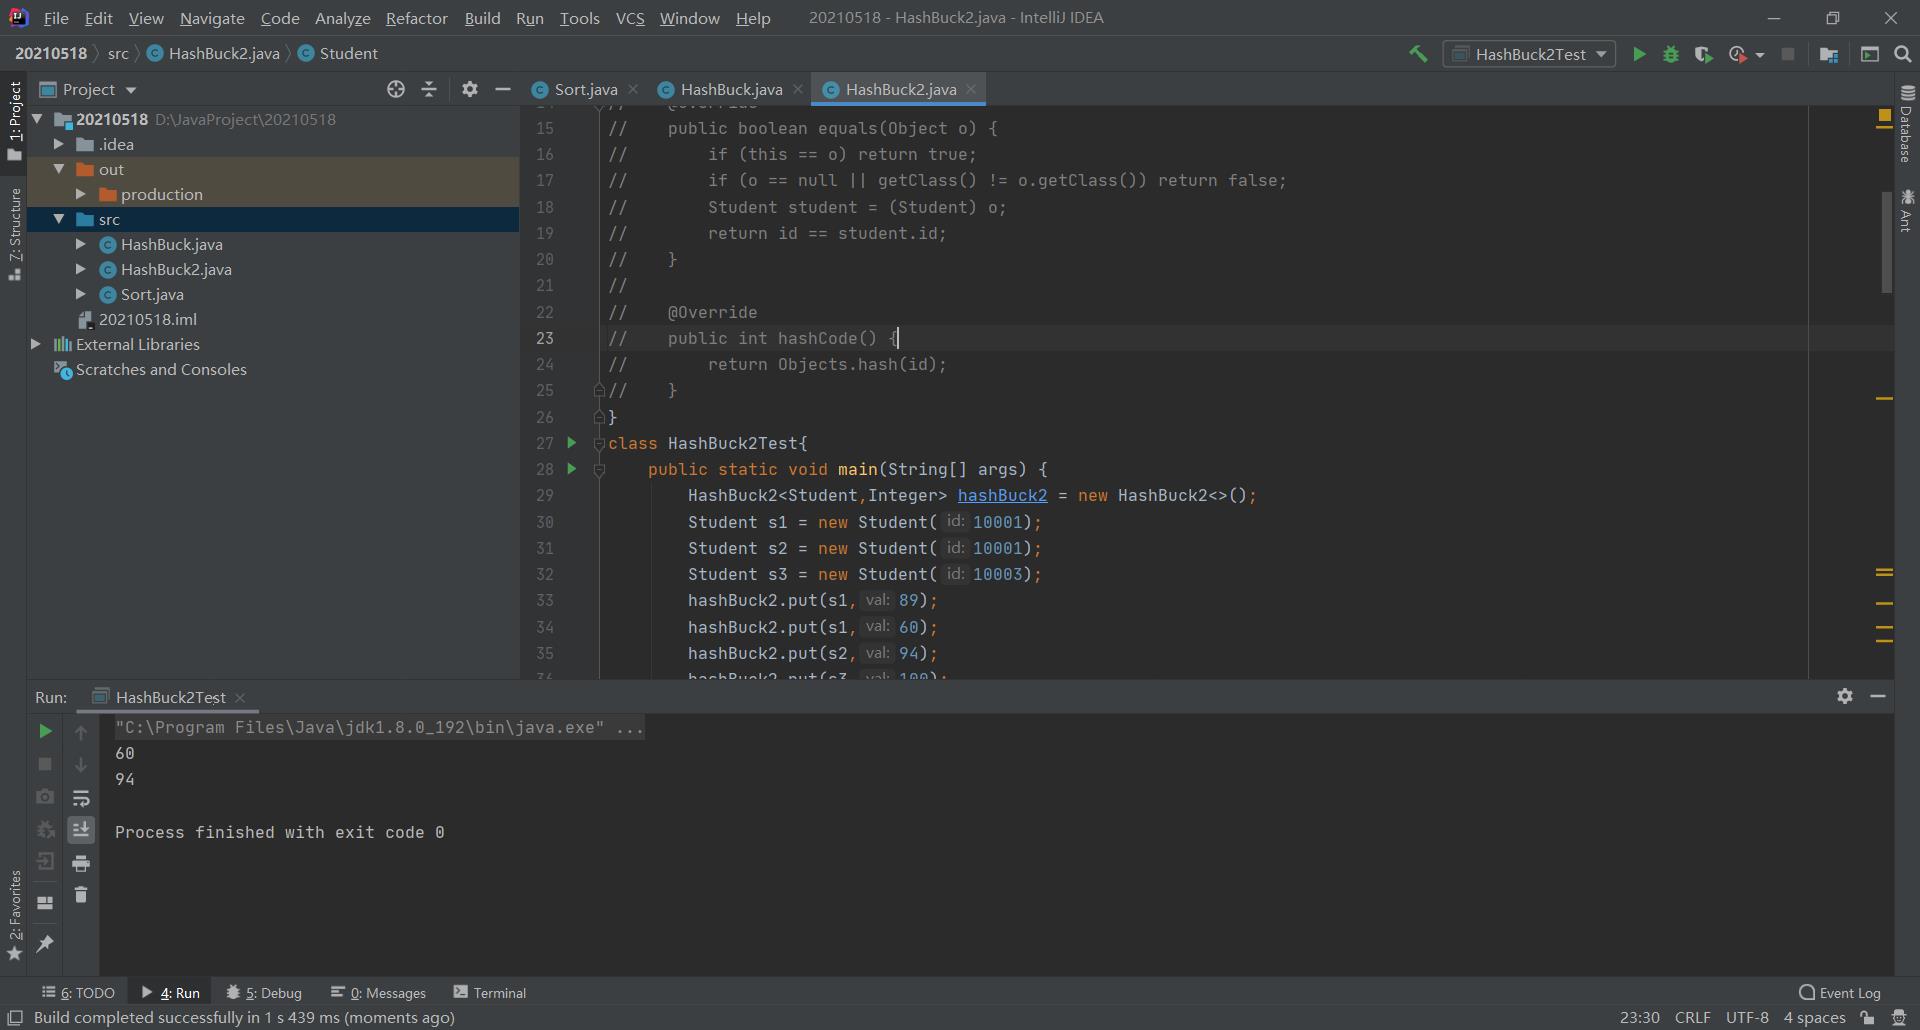Collapse the src folder
Screen dimensions: 1920x1030
click(59, 219)
